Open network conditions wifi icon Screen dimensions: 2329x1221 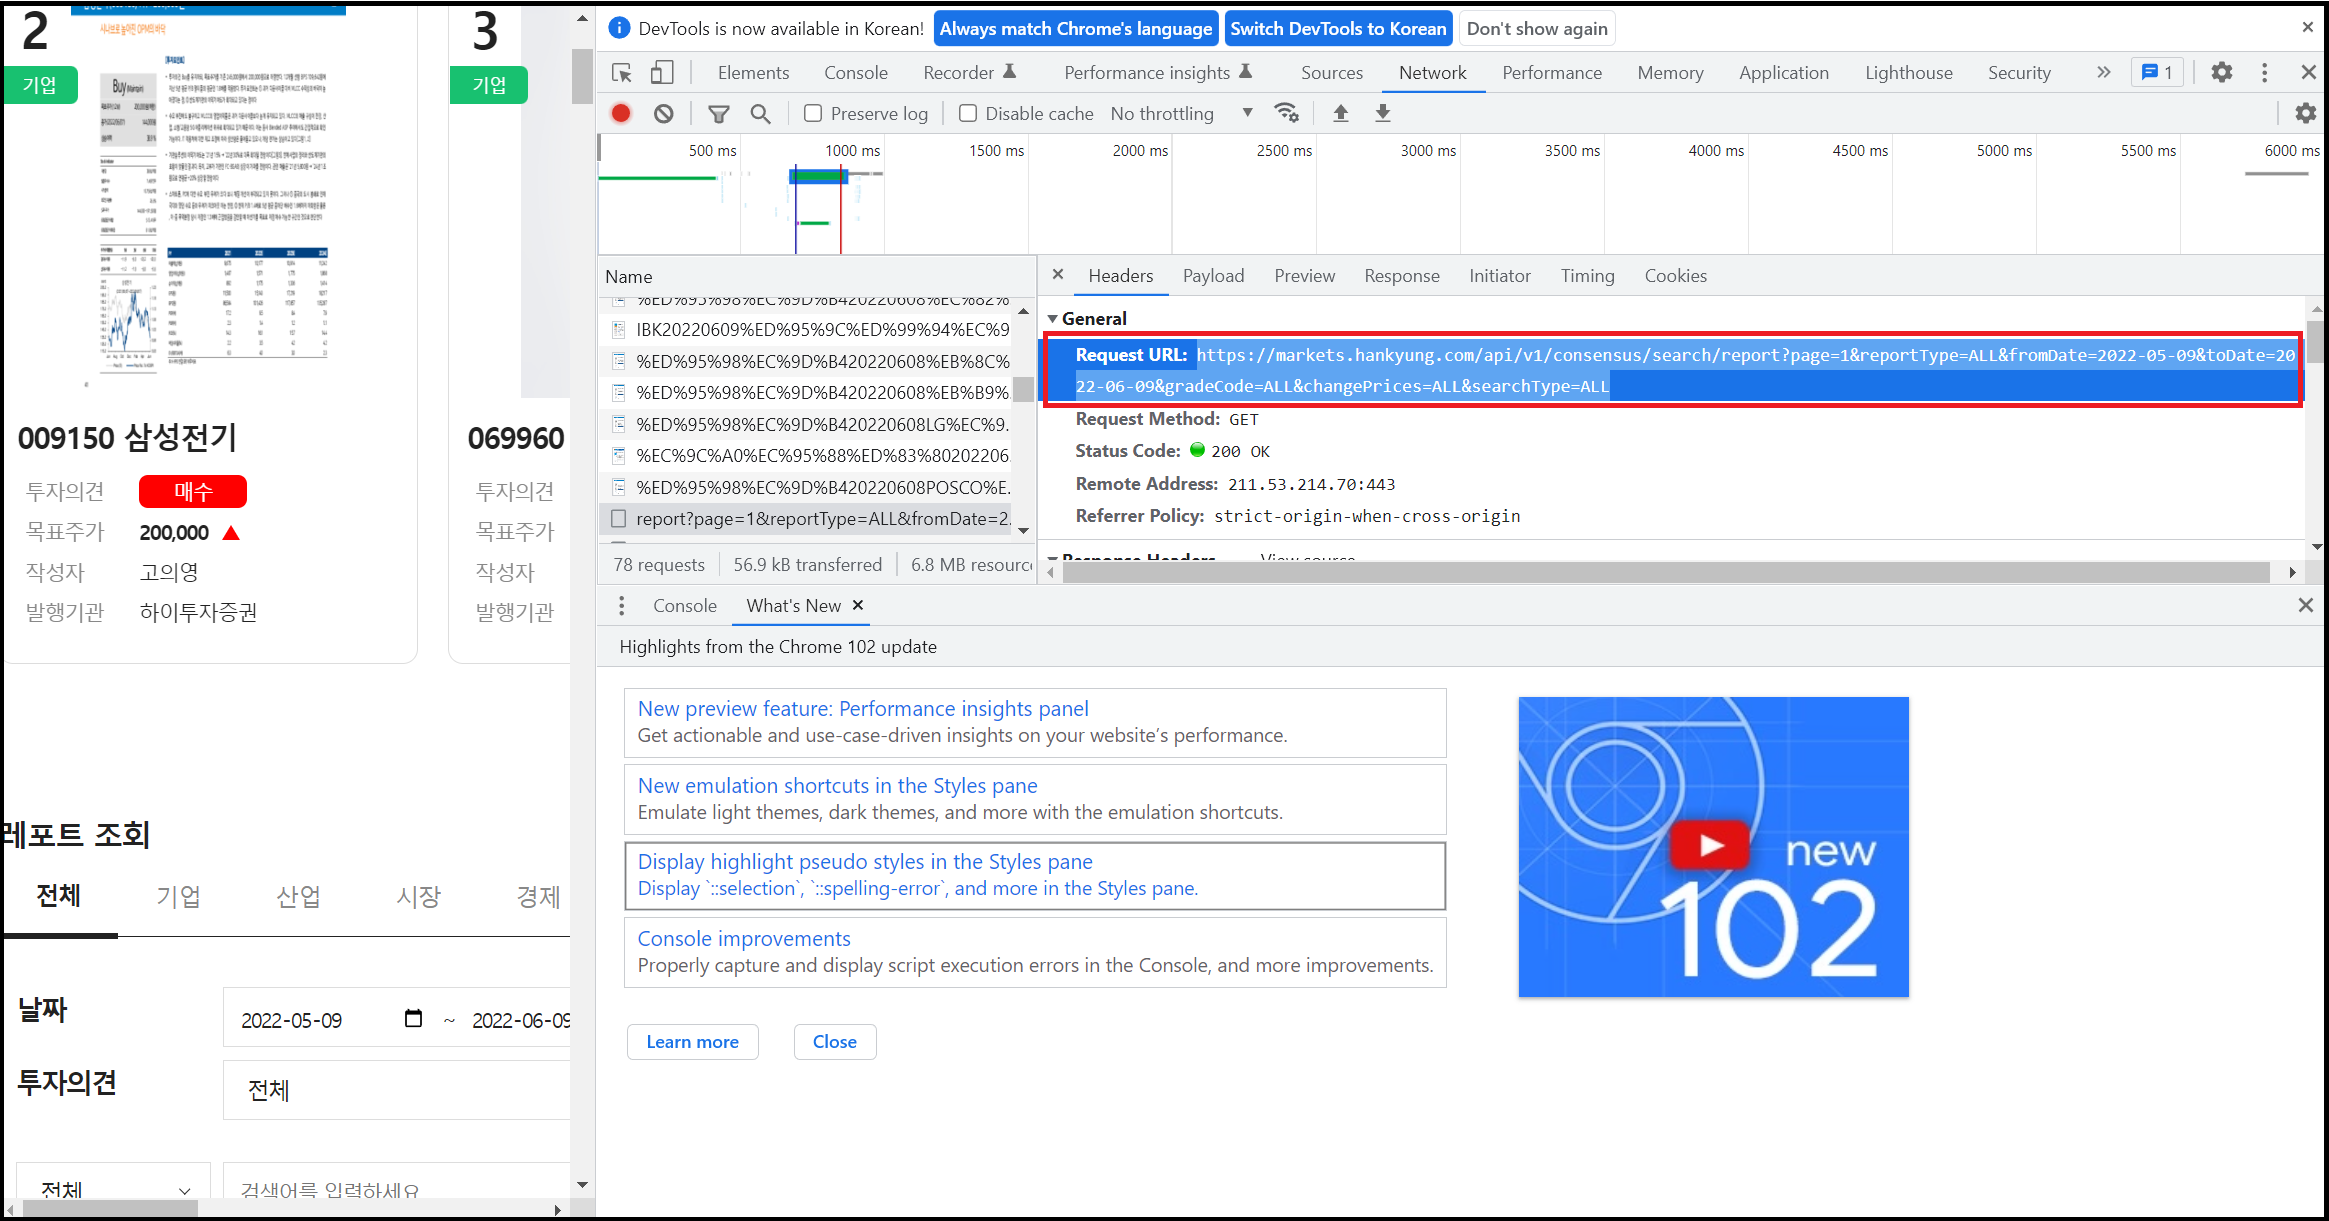pos(1287,113)
